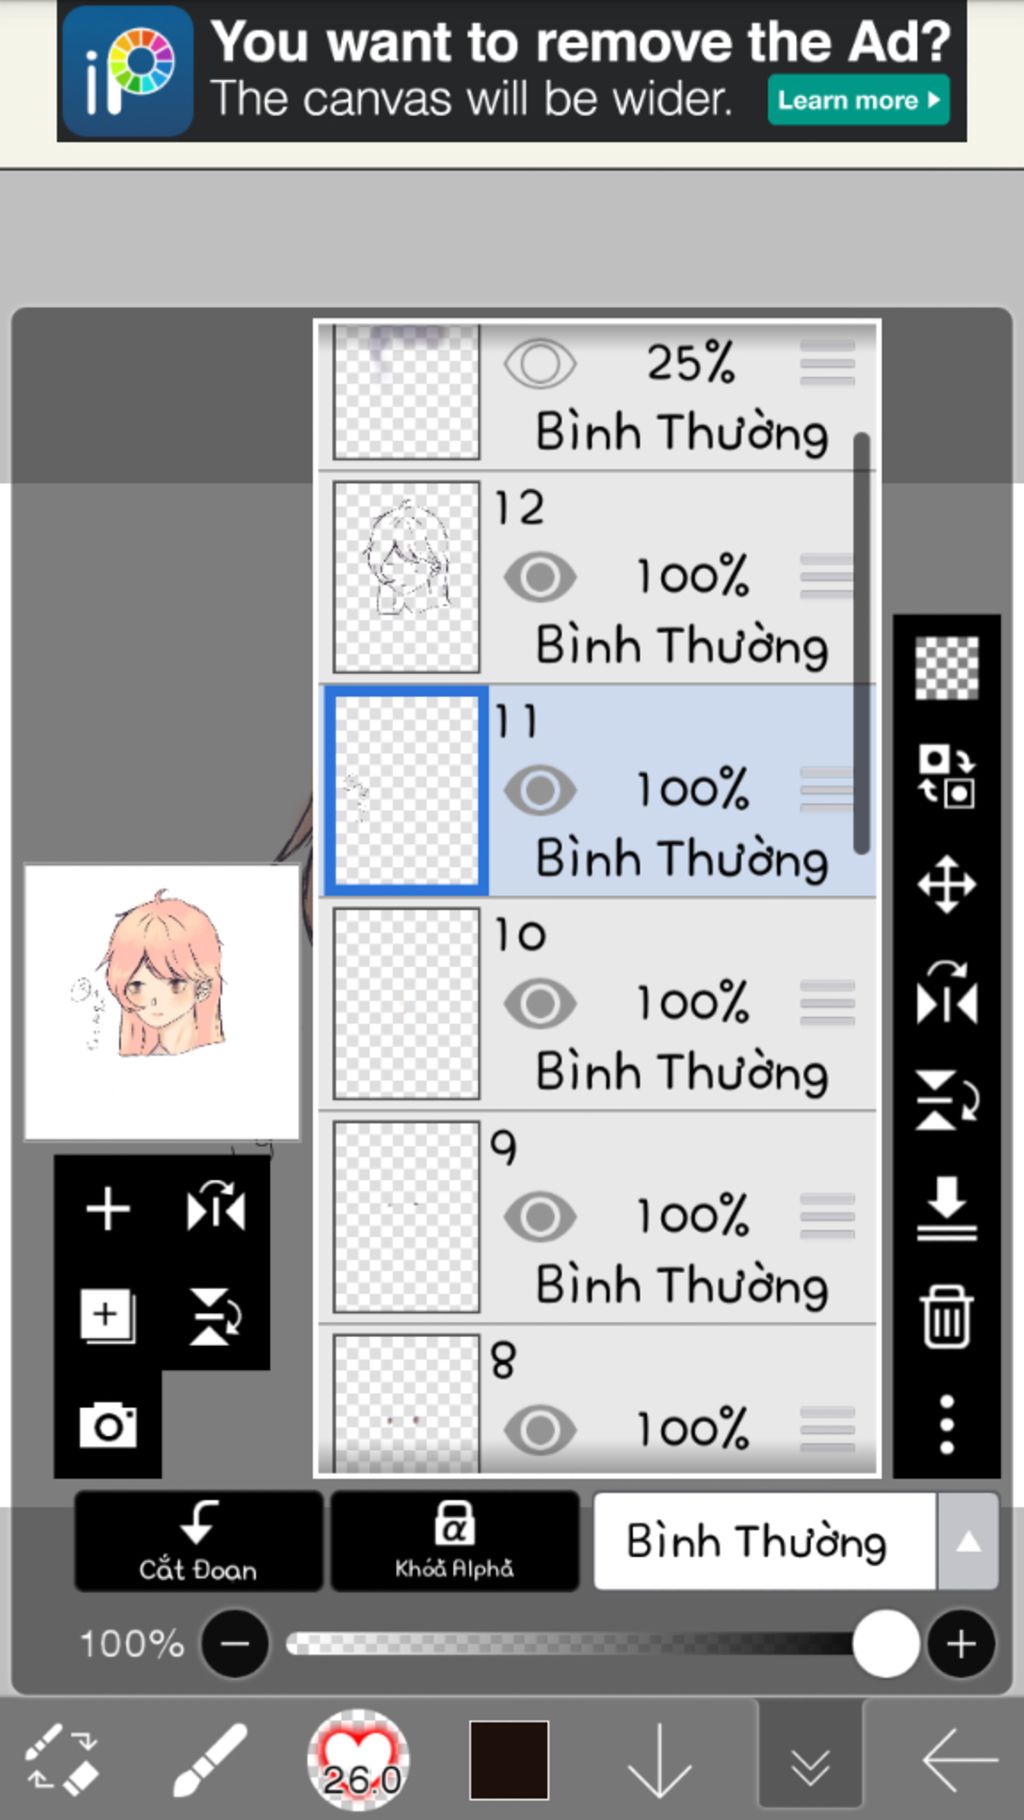1024x1820 pixels.
Task: Clear layer using checkerboard icon
Action: click(x=946, y=668)
